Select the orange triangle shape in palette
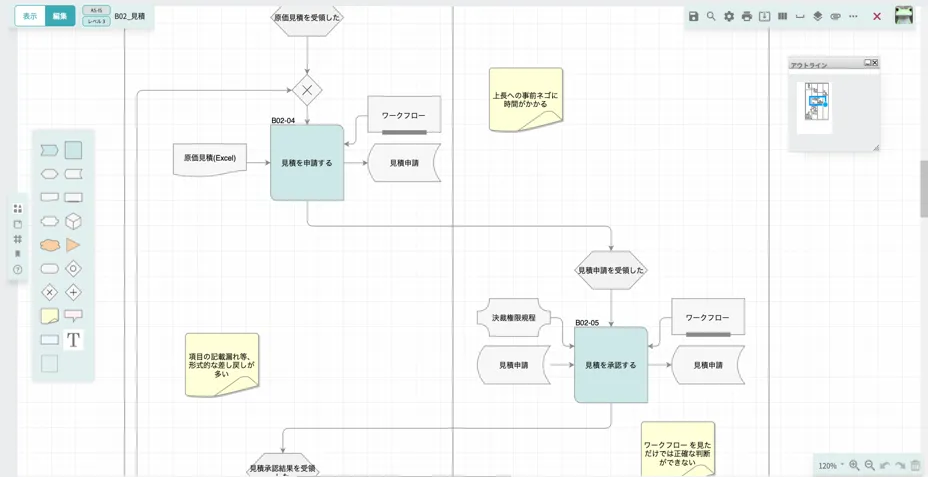Screen dimensions: 928x477 click(73, 245)
